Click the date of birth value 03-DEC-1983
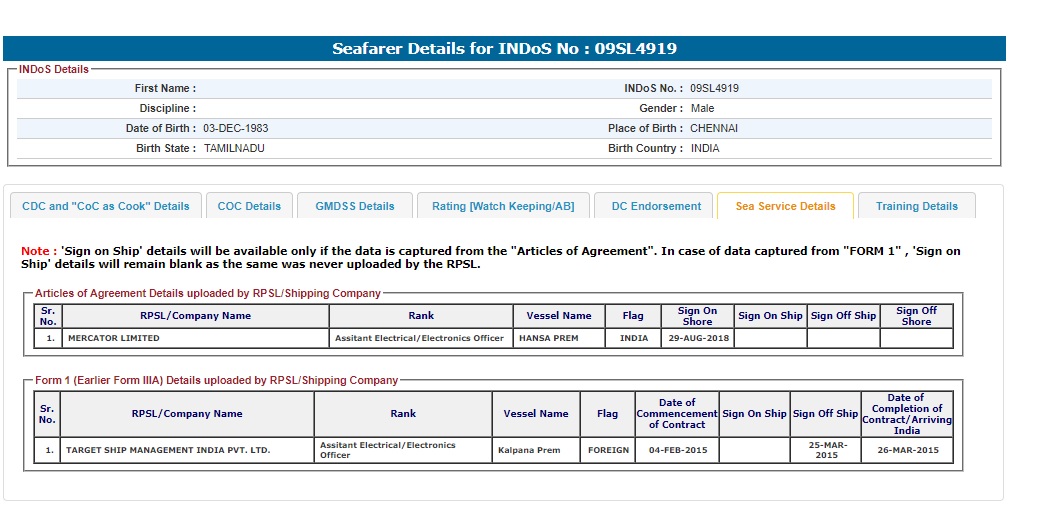1049x511 pixels. click(235, 128)
